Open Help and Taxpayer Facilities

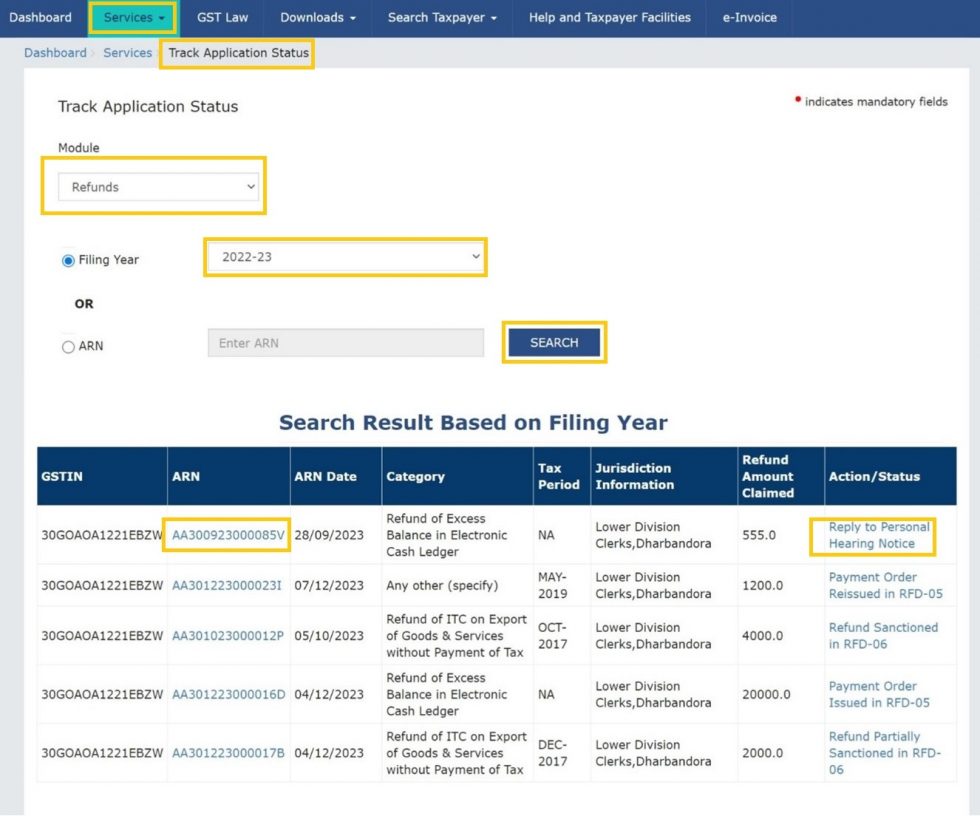(610, 17)
